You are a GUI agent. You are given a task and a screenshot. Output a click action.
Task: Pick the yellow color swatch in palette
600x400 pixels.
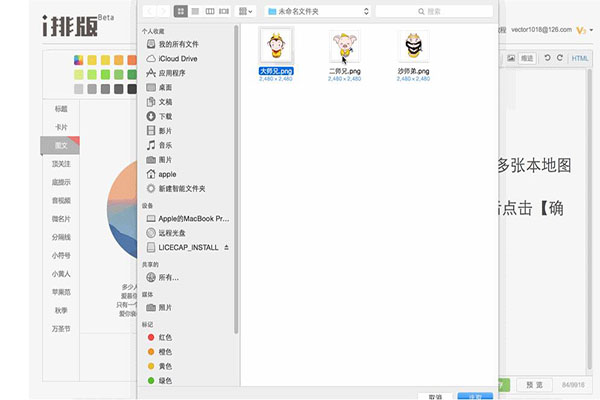click(93, 59)
